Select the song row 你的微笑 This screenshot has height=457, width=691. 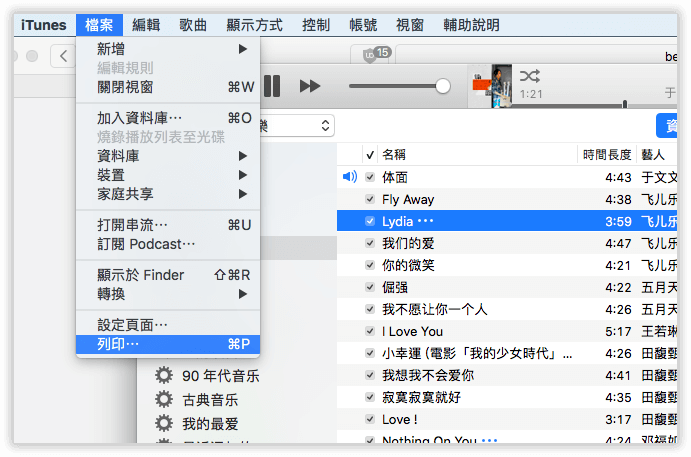click(x=507, y=265)
